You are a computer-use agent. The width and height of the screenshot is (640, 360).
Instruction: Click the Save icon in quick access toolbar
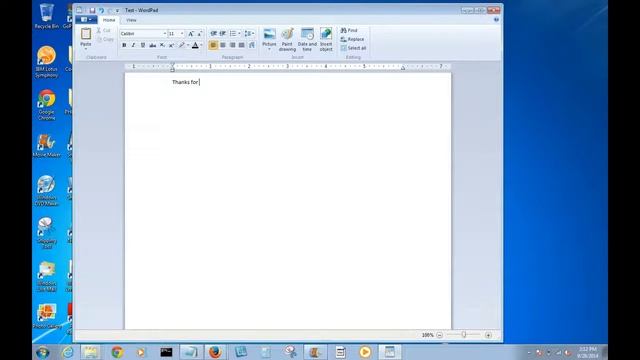(92, 10)
